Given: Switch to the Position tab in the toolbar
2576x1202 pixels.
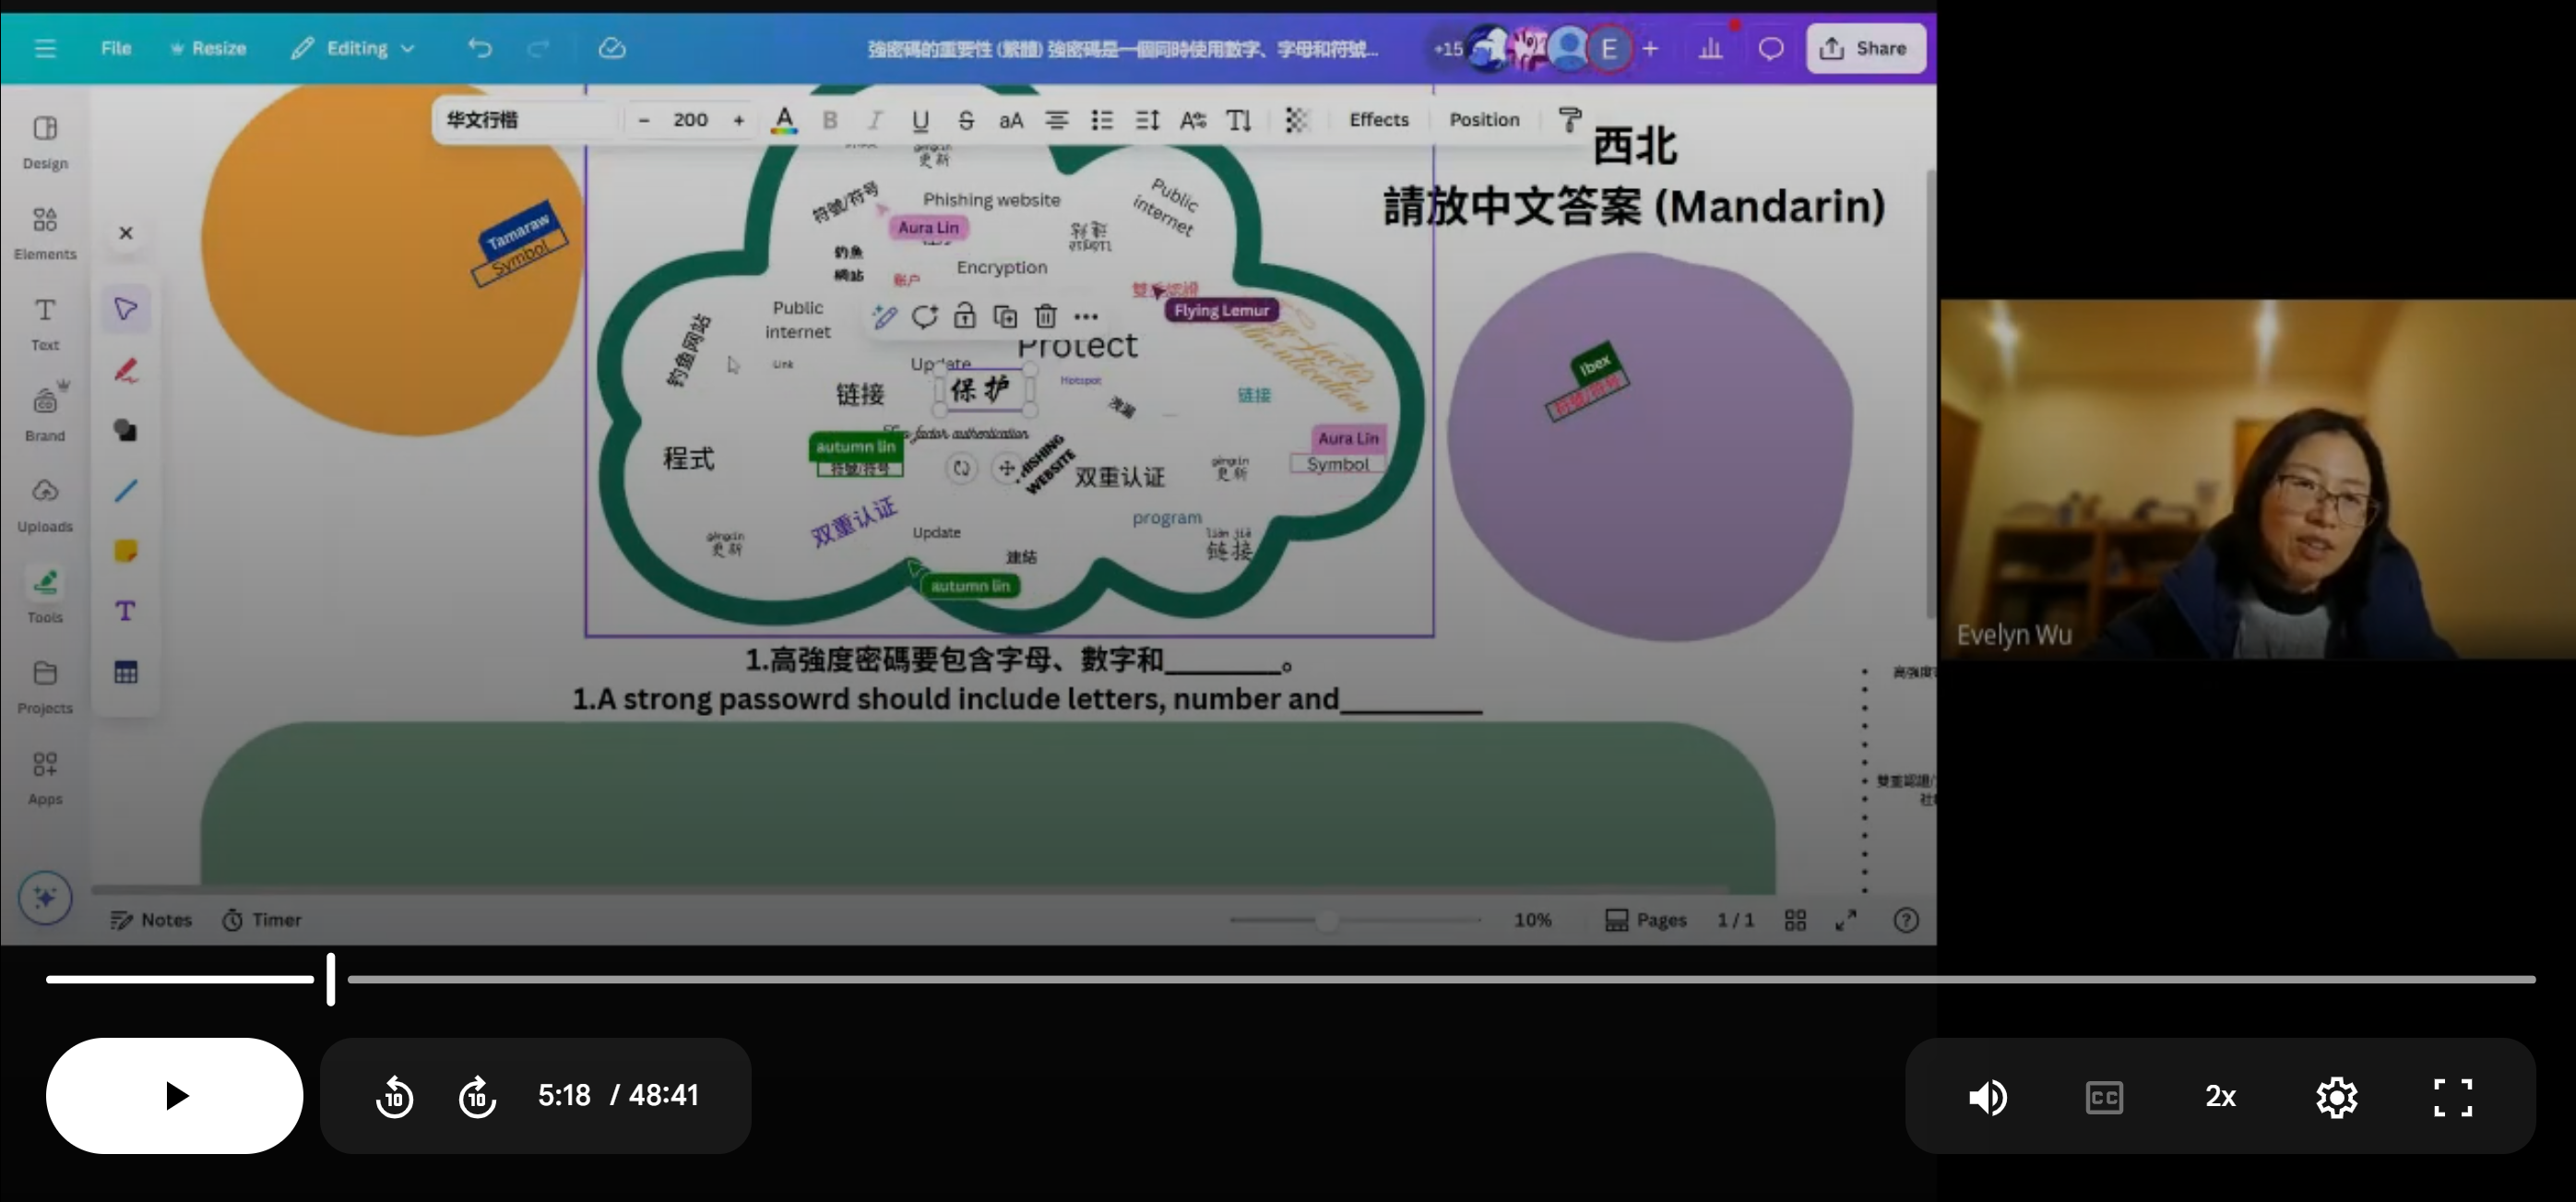Looking at the screenshot, I should pos(1484,119).
